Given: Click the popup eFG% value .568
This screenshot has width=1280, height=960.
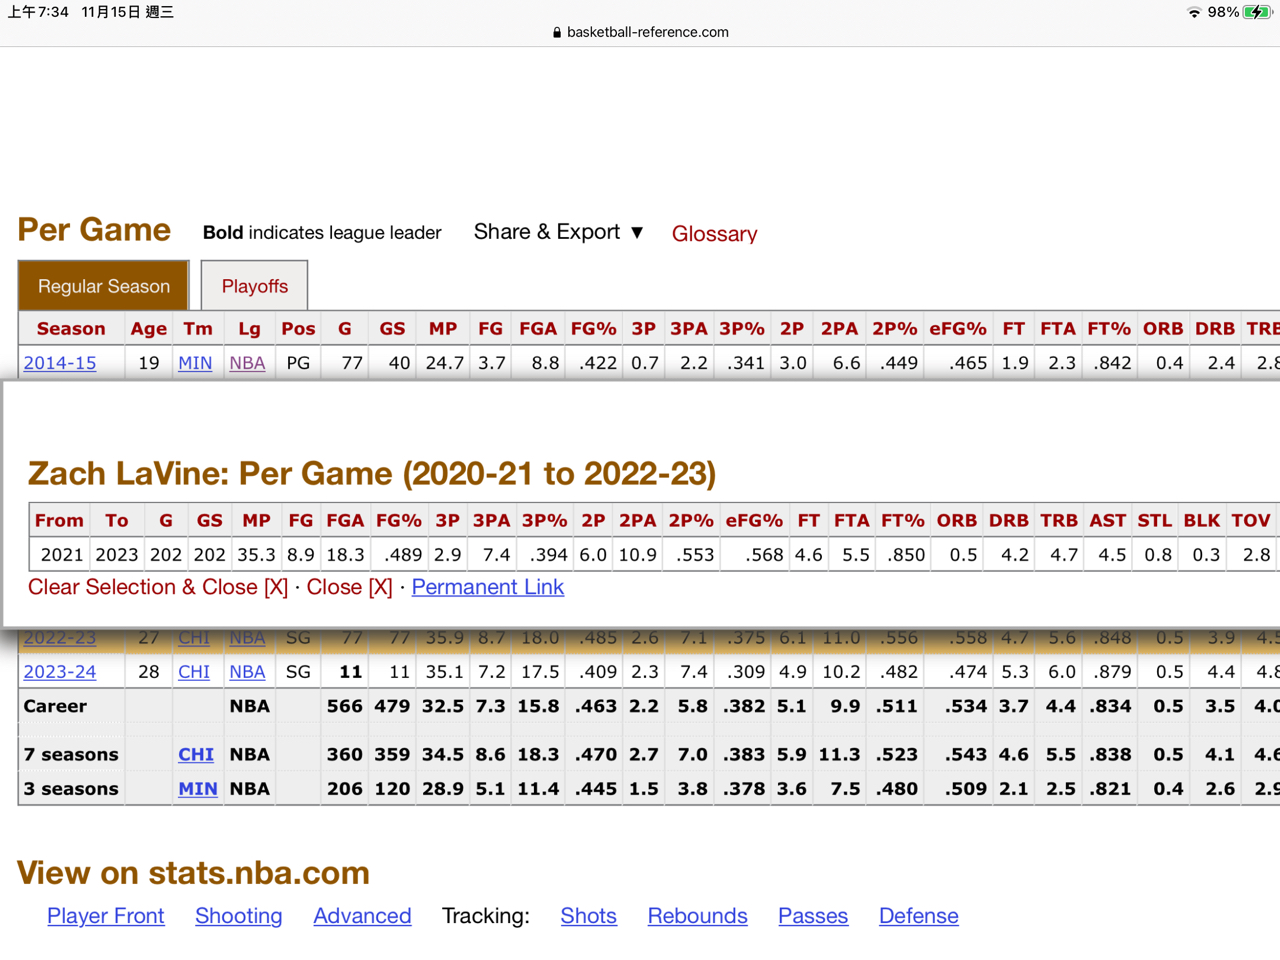Looking at the screenshot, I should pyautogui.click(x=764, y=555).
